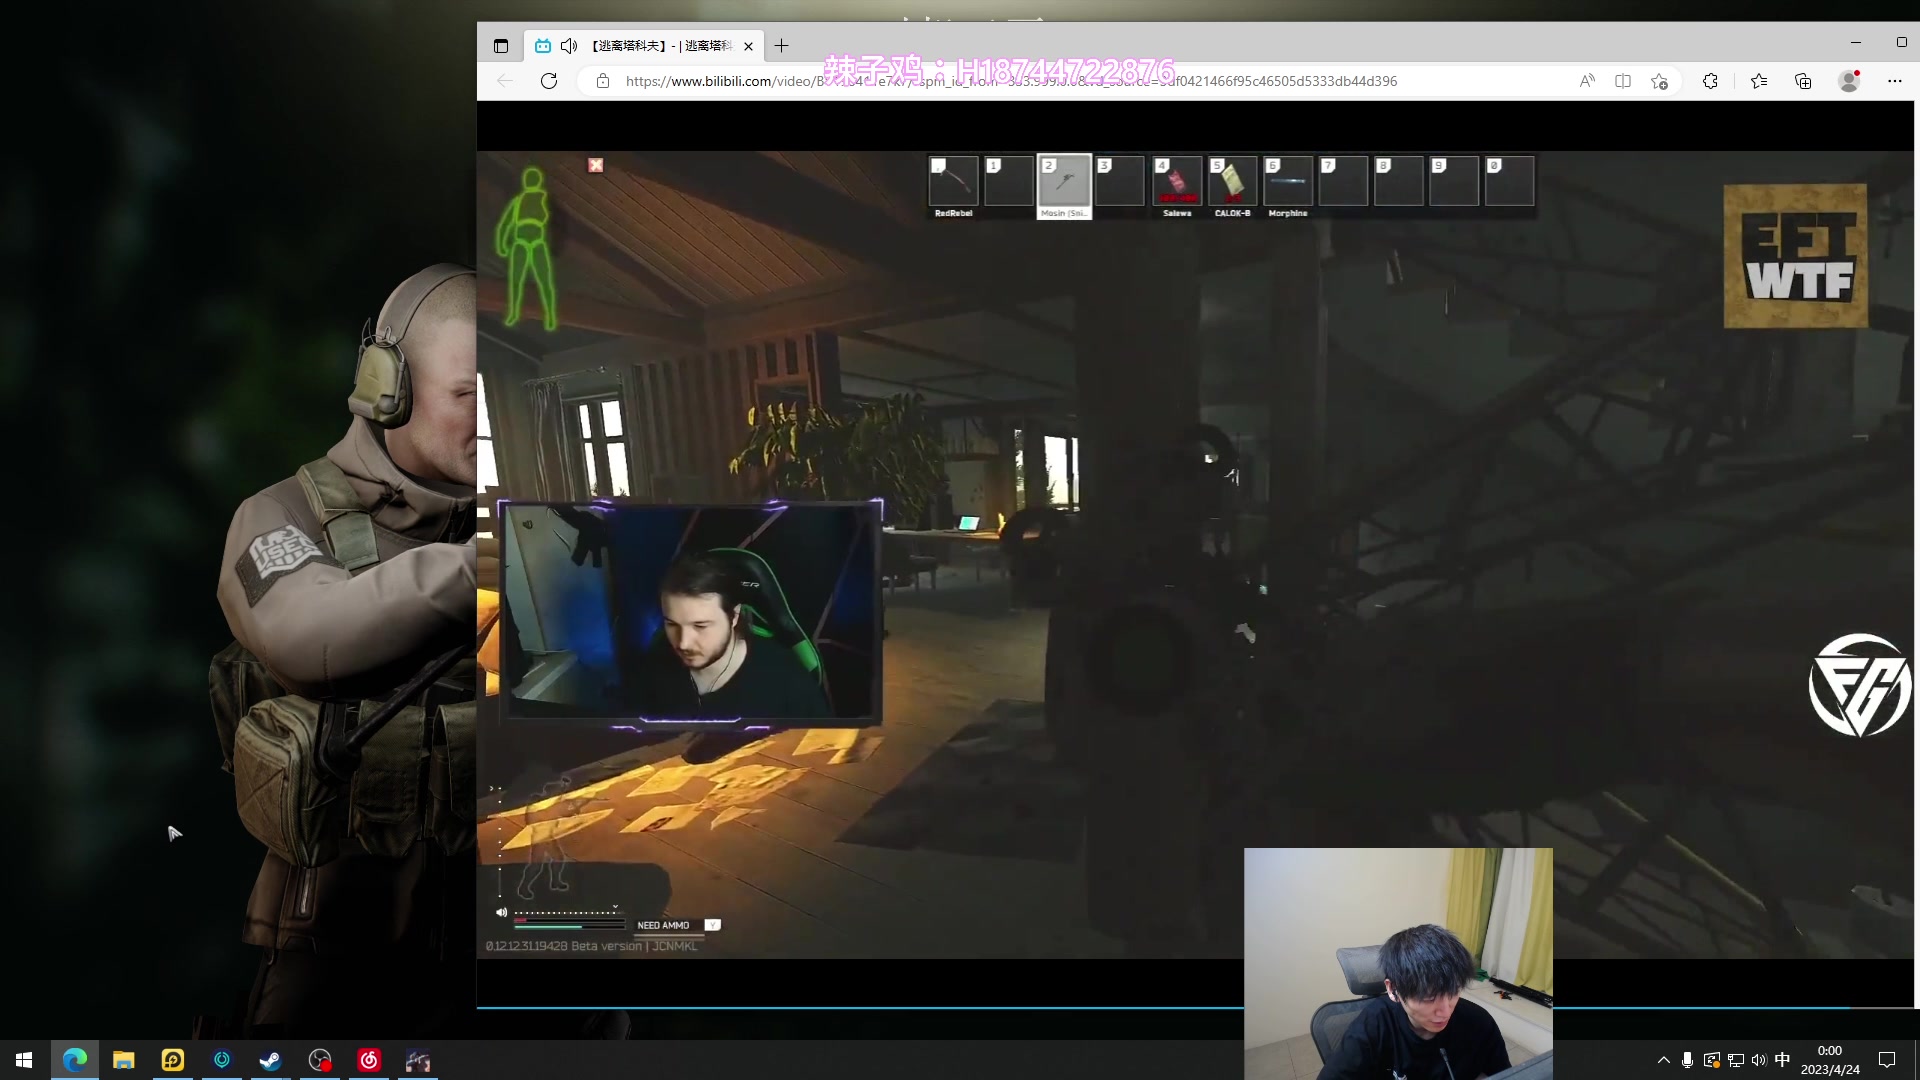Refresh the bilibili page

click(x=549, y=81)
